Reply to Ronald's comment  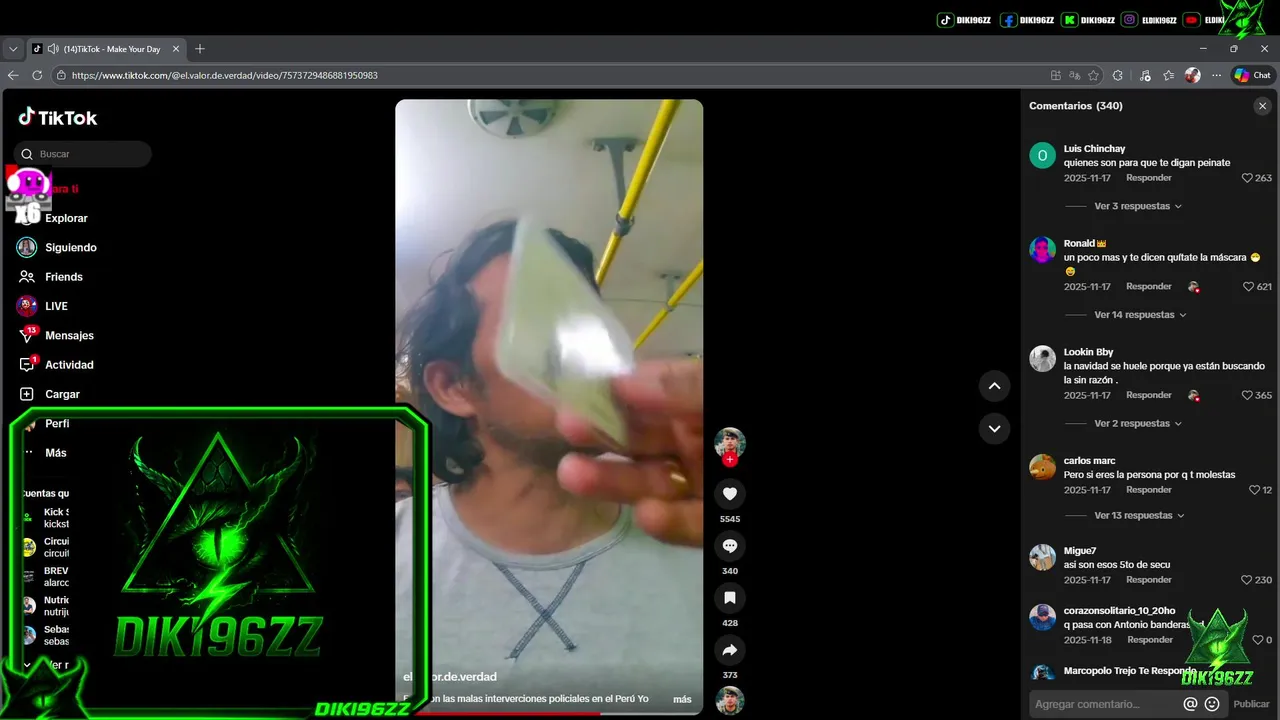click(1149, 286)
